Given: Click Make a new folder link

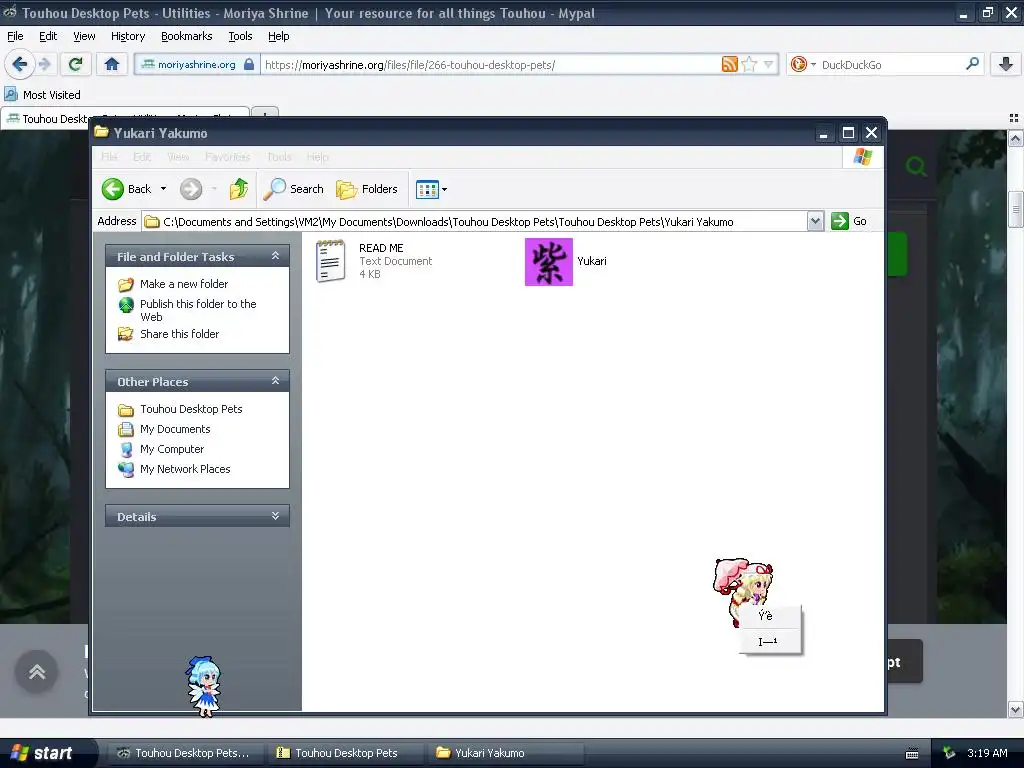Looking at the screenshot, I should tap(184, 284).
